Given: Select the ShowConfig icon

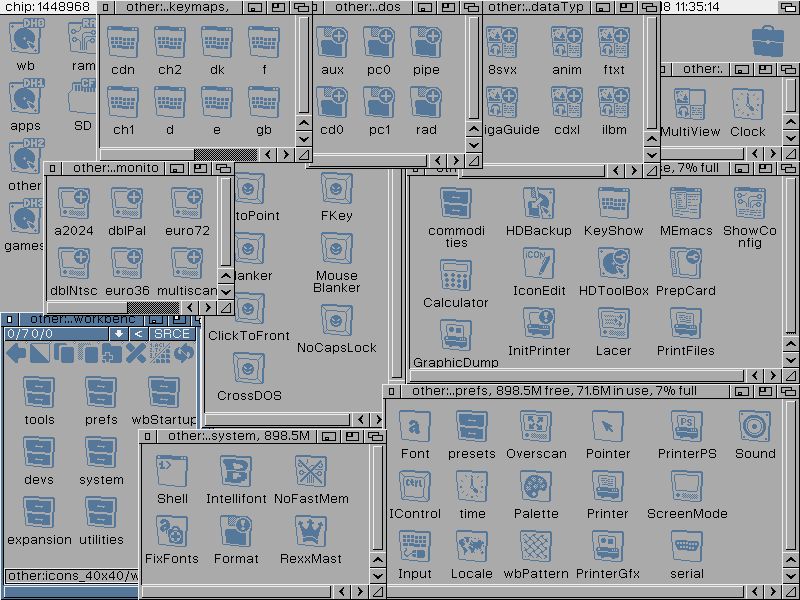Looking at the screenshot, I should point(749,204).
